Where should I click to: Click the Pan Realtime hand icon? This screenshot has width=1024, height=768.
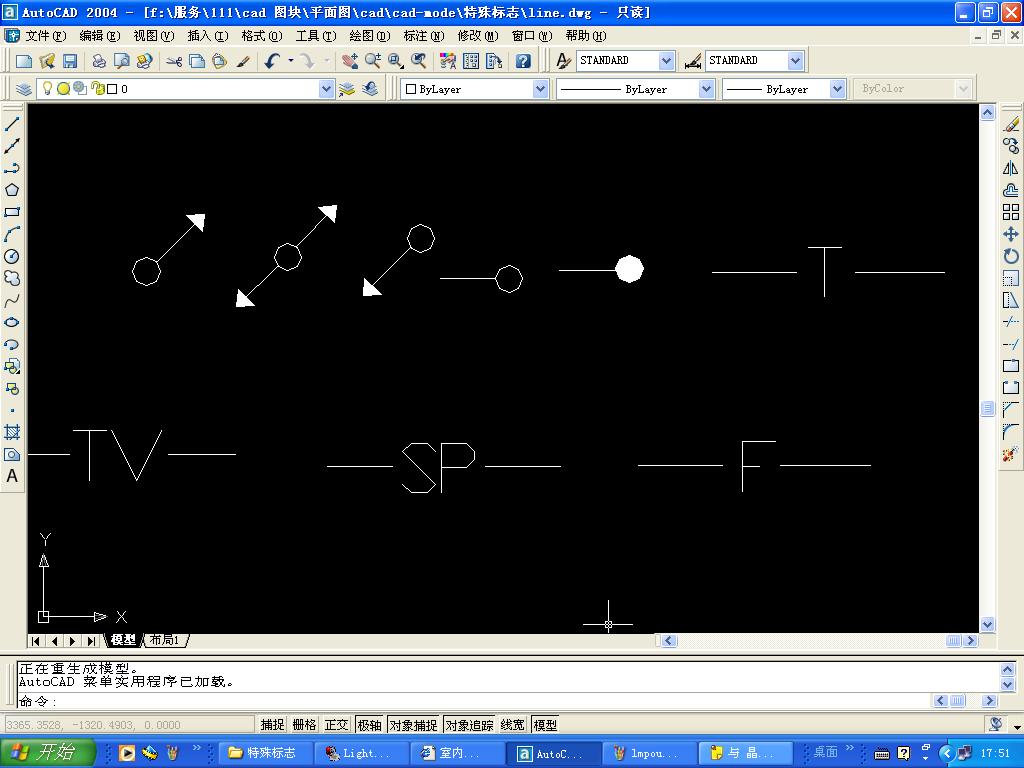click(350, 61)
